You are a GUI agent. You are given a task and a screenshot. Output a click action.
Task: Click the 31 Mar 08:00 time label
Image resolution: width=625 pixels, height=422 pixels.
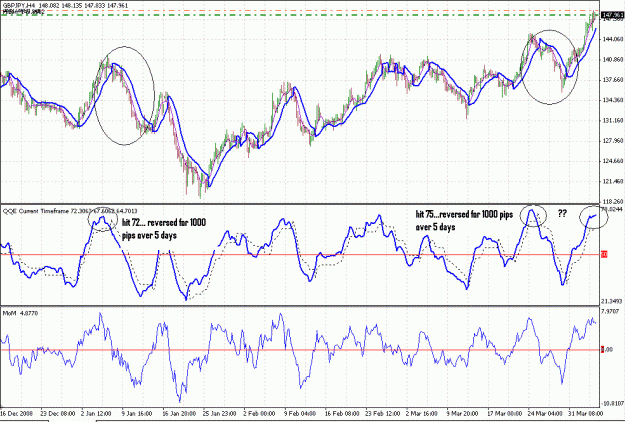[x=586, y=413]
